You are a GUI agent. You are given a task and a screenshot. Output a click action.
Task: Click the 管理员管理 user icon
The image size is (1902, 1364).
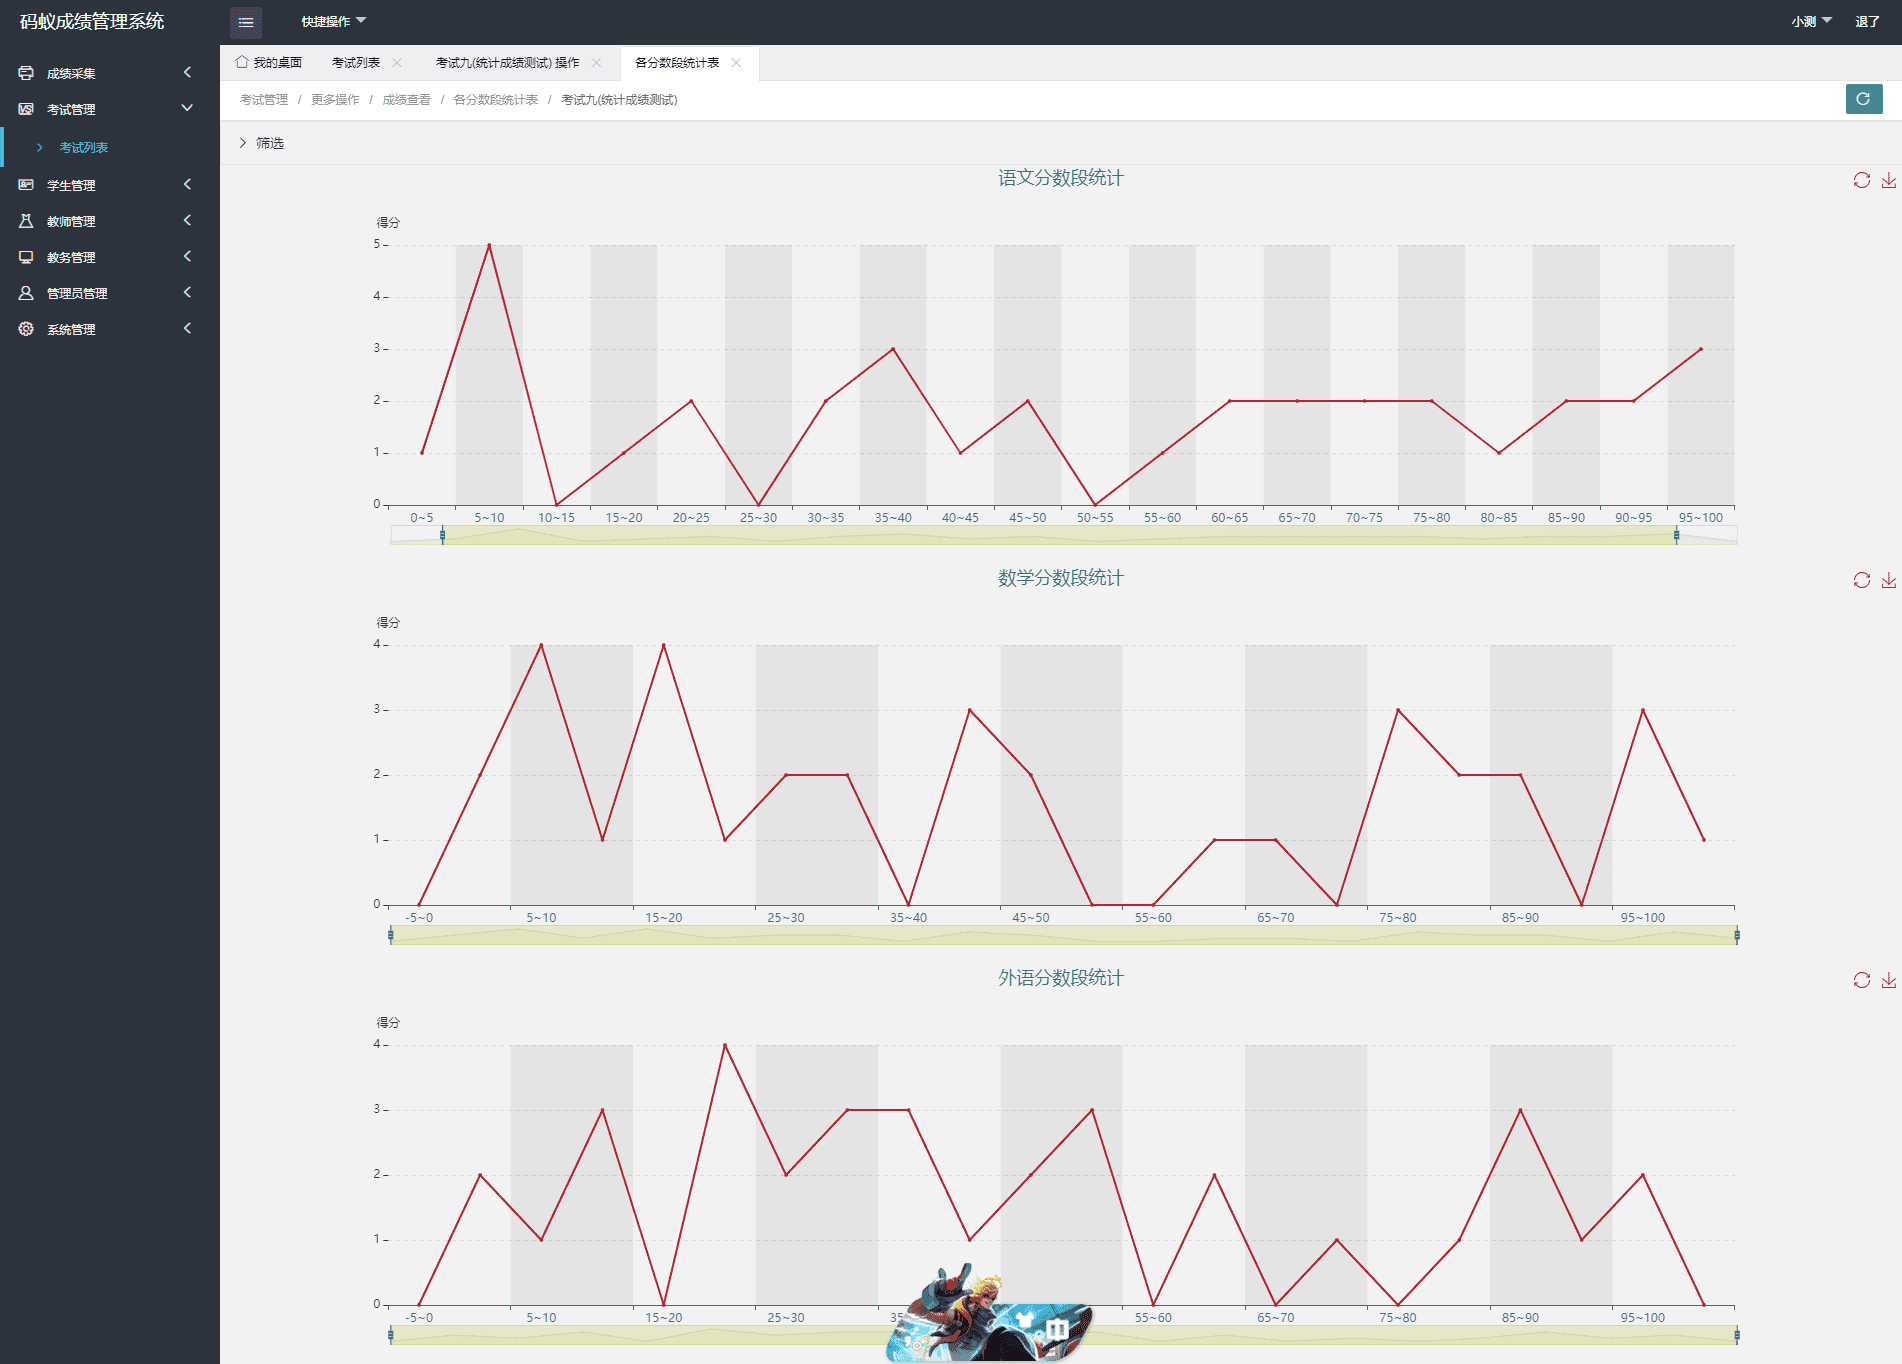[26, 293]
